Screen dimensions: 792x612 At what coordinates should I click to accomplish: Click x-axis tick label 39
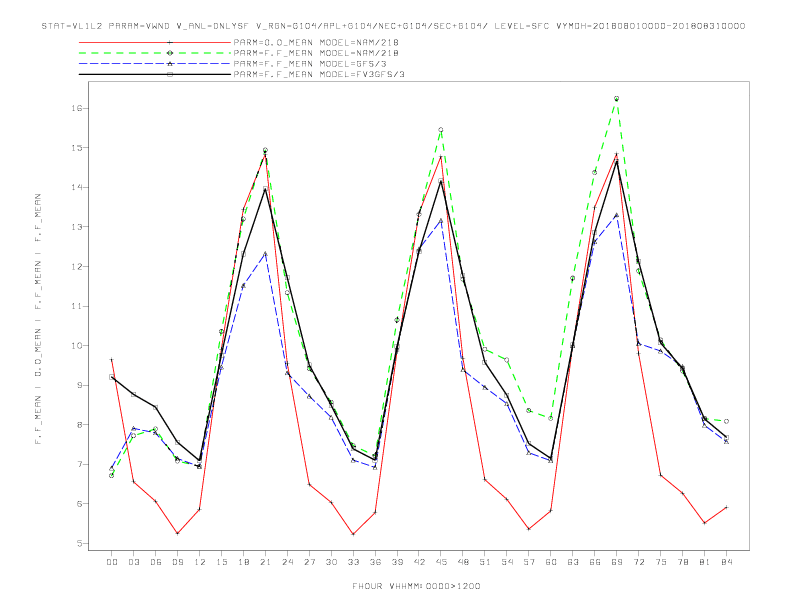pos(397,562)
